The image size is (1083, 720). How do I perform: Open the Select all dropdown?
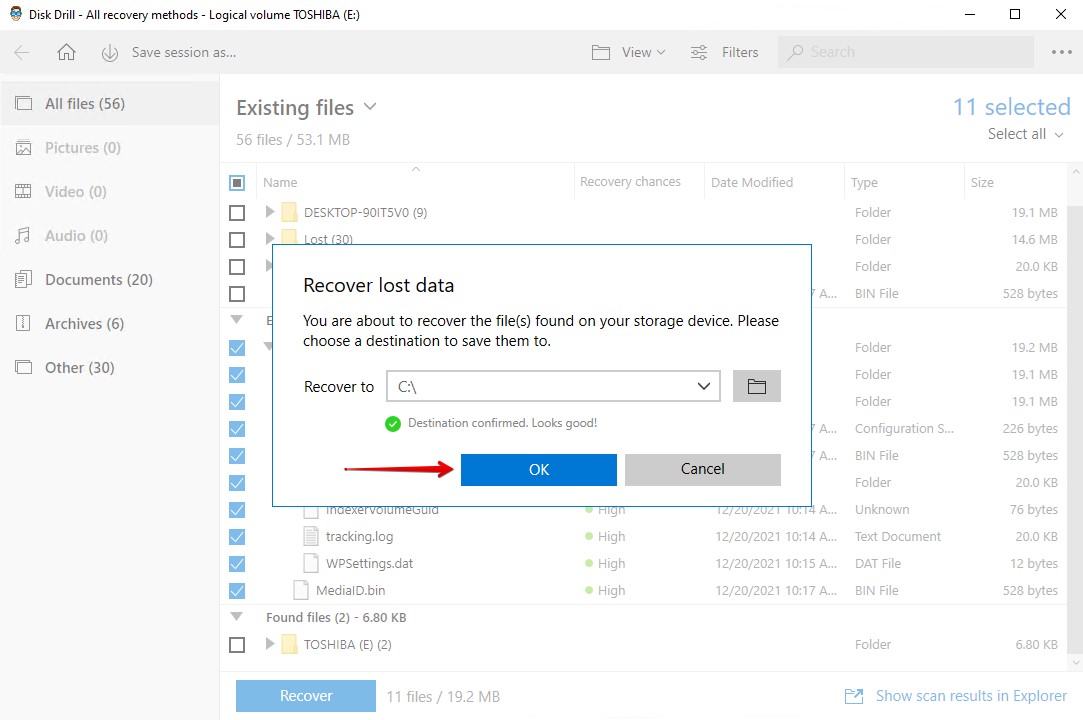1026,134
